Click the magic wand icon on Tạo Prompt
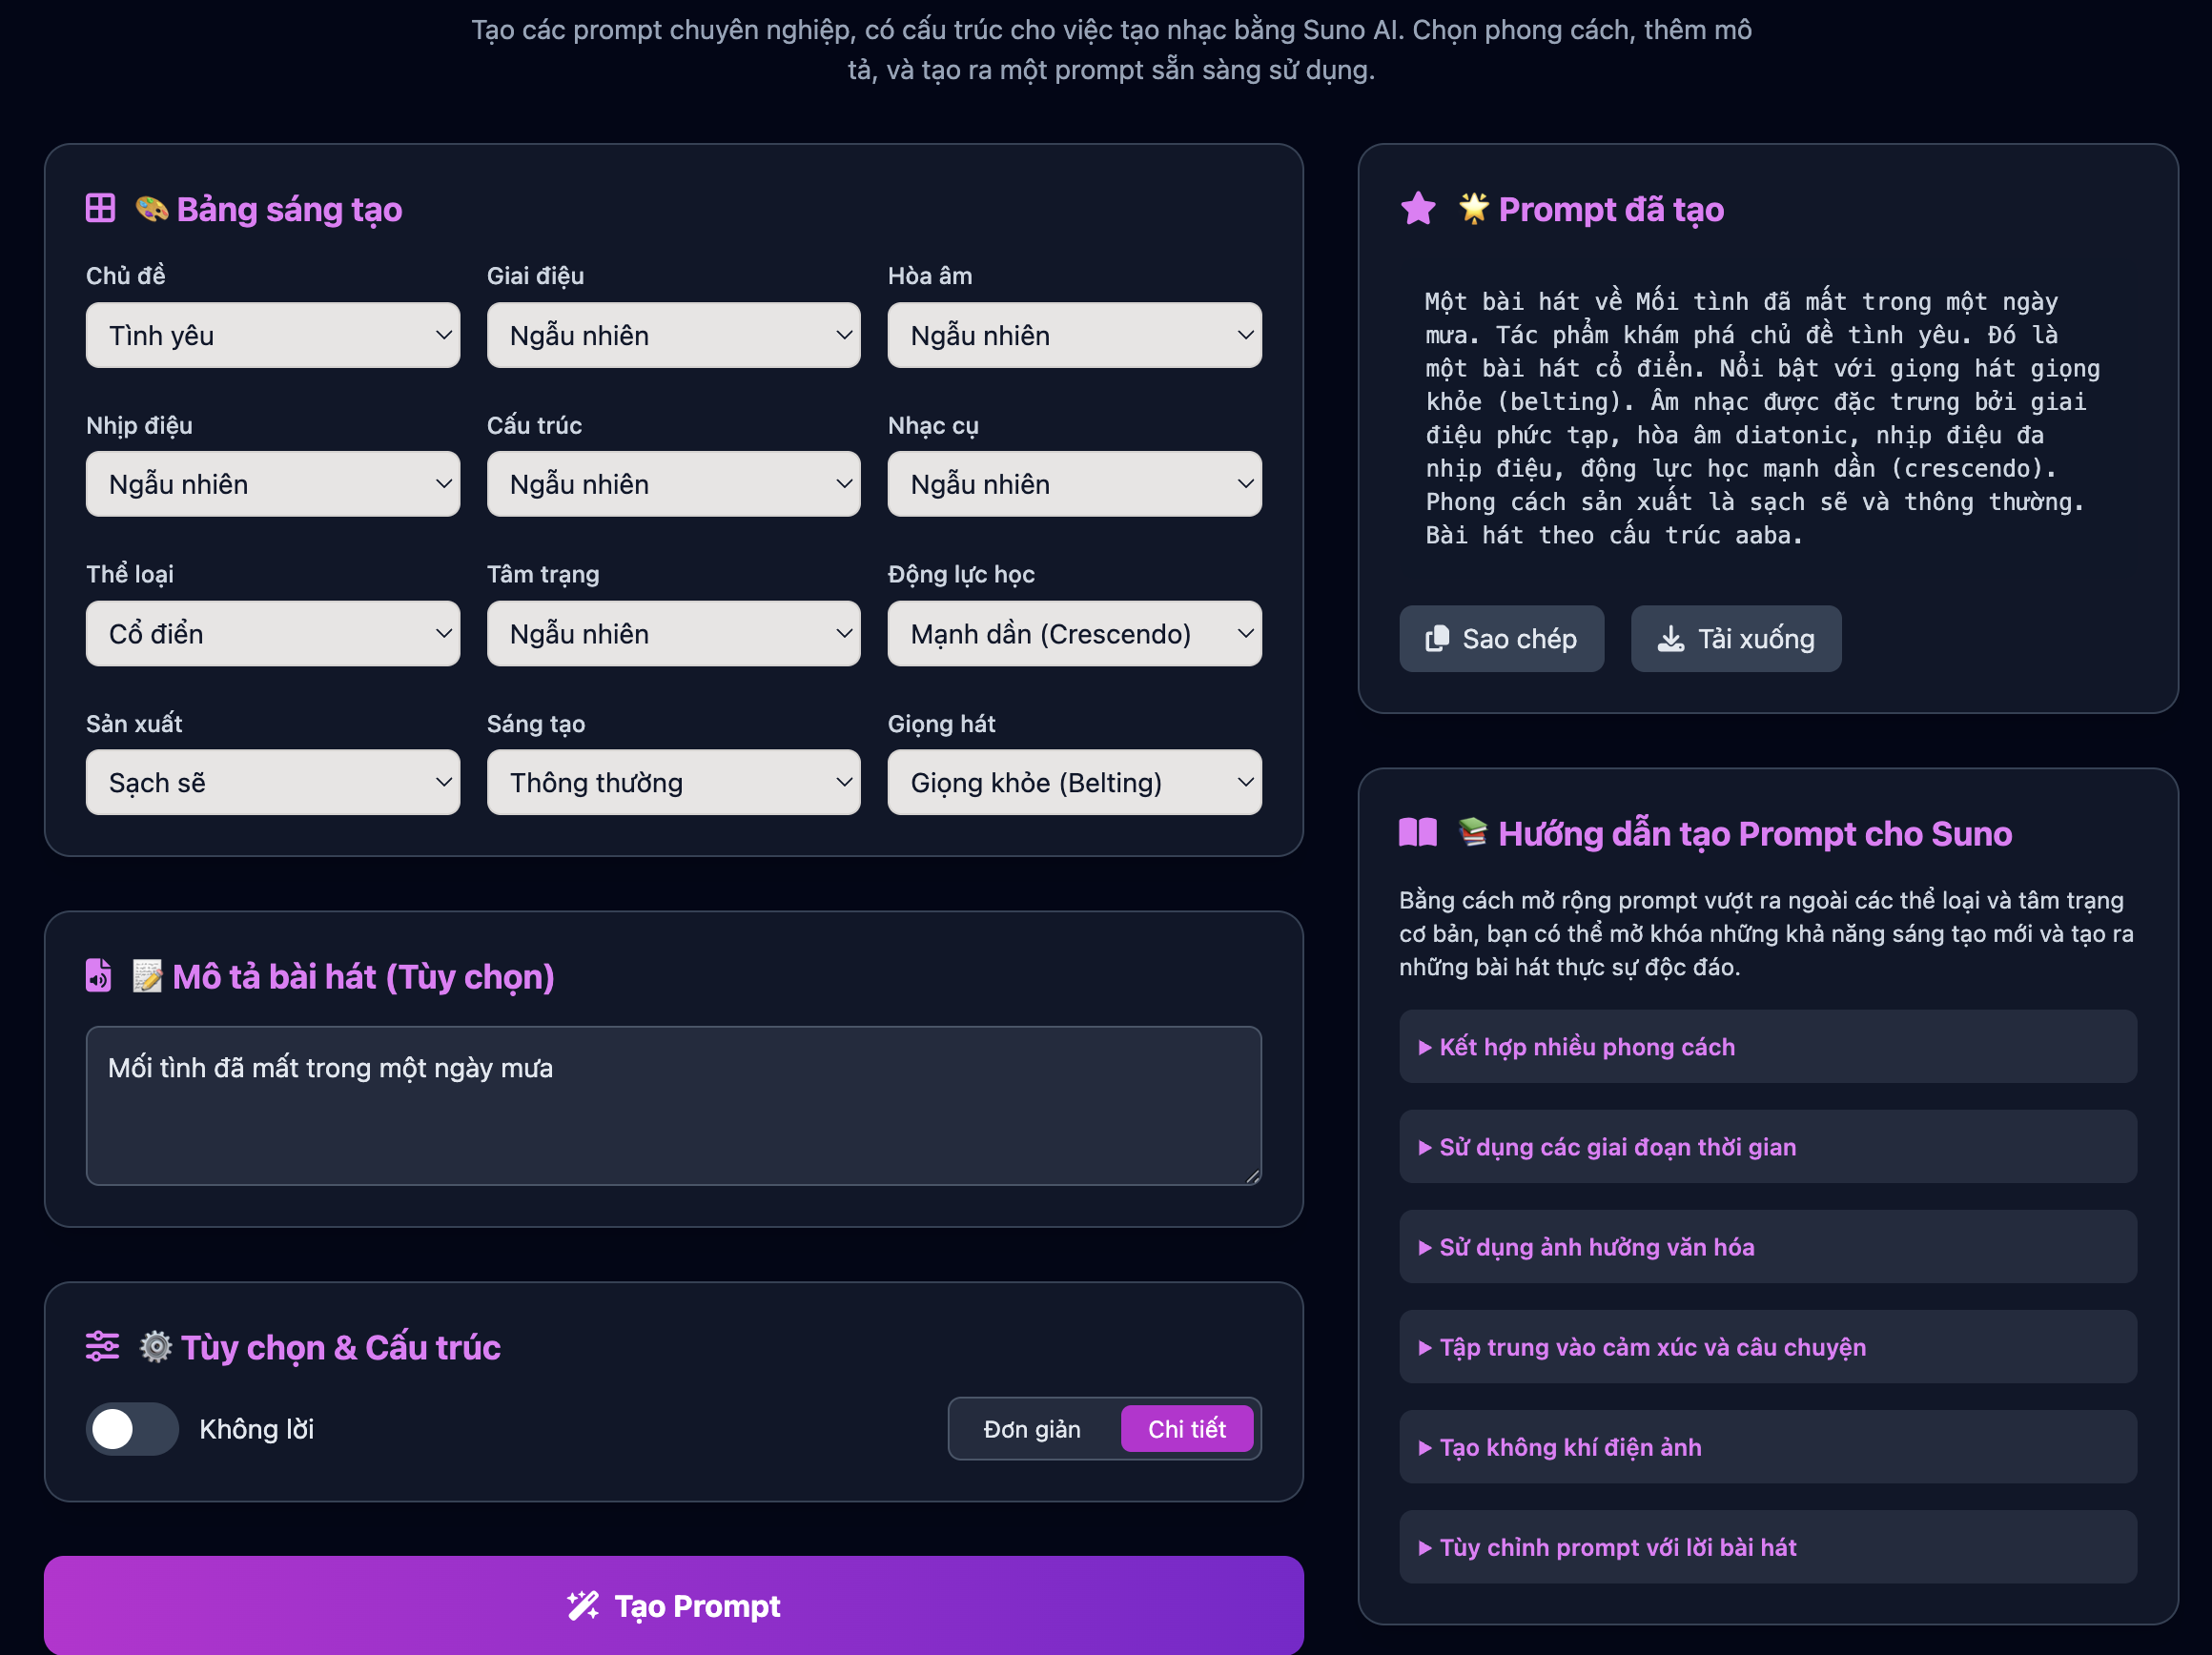This screenshot has height=1655, width=2212. [583, 1606]
